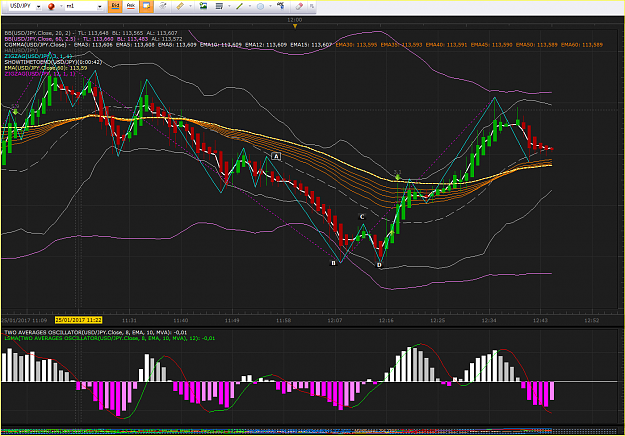Click the chart label D
625x436 pixels.
379,265
